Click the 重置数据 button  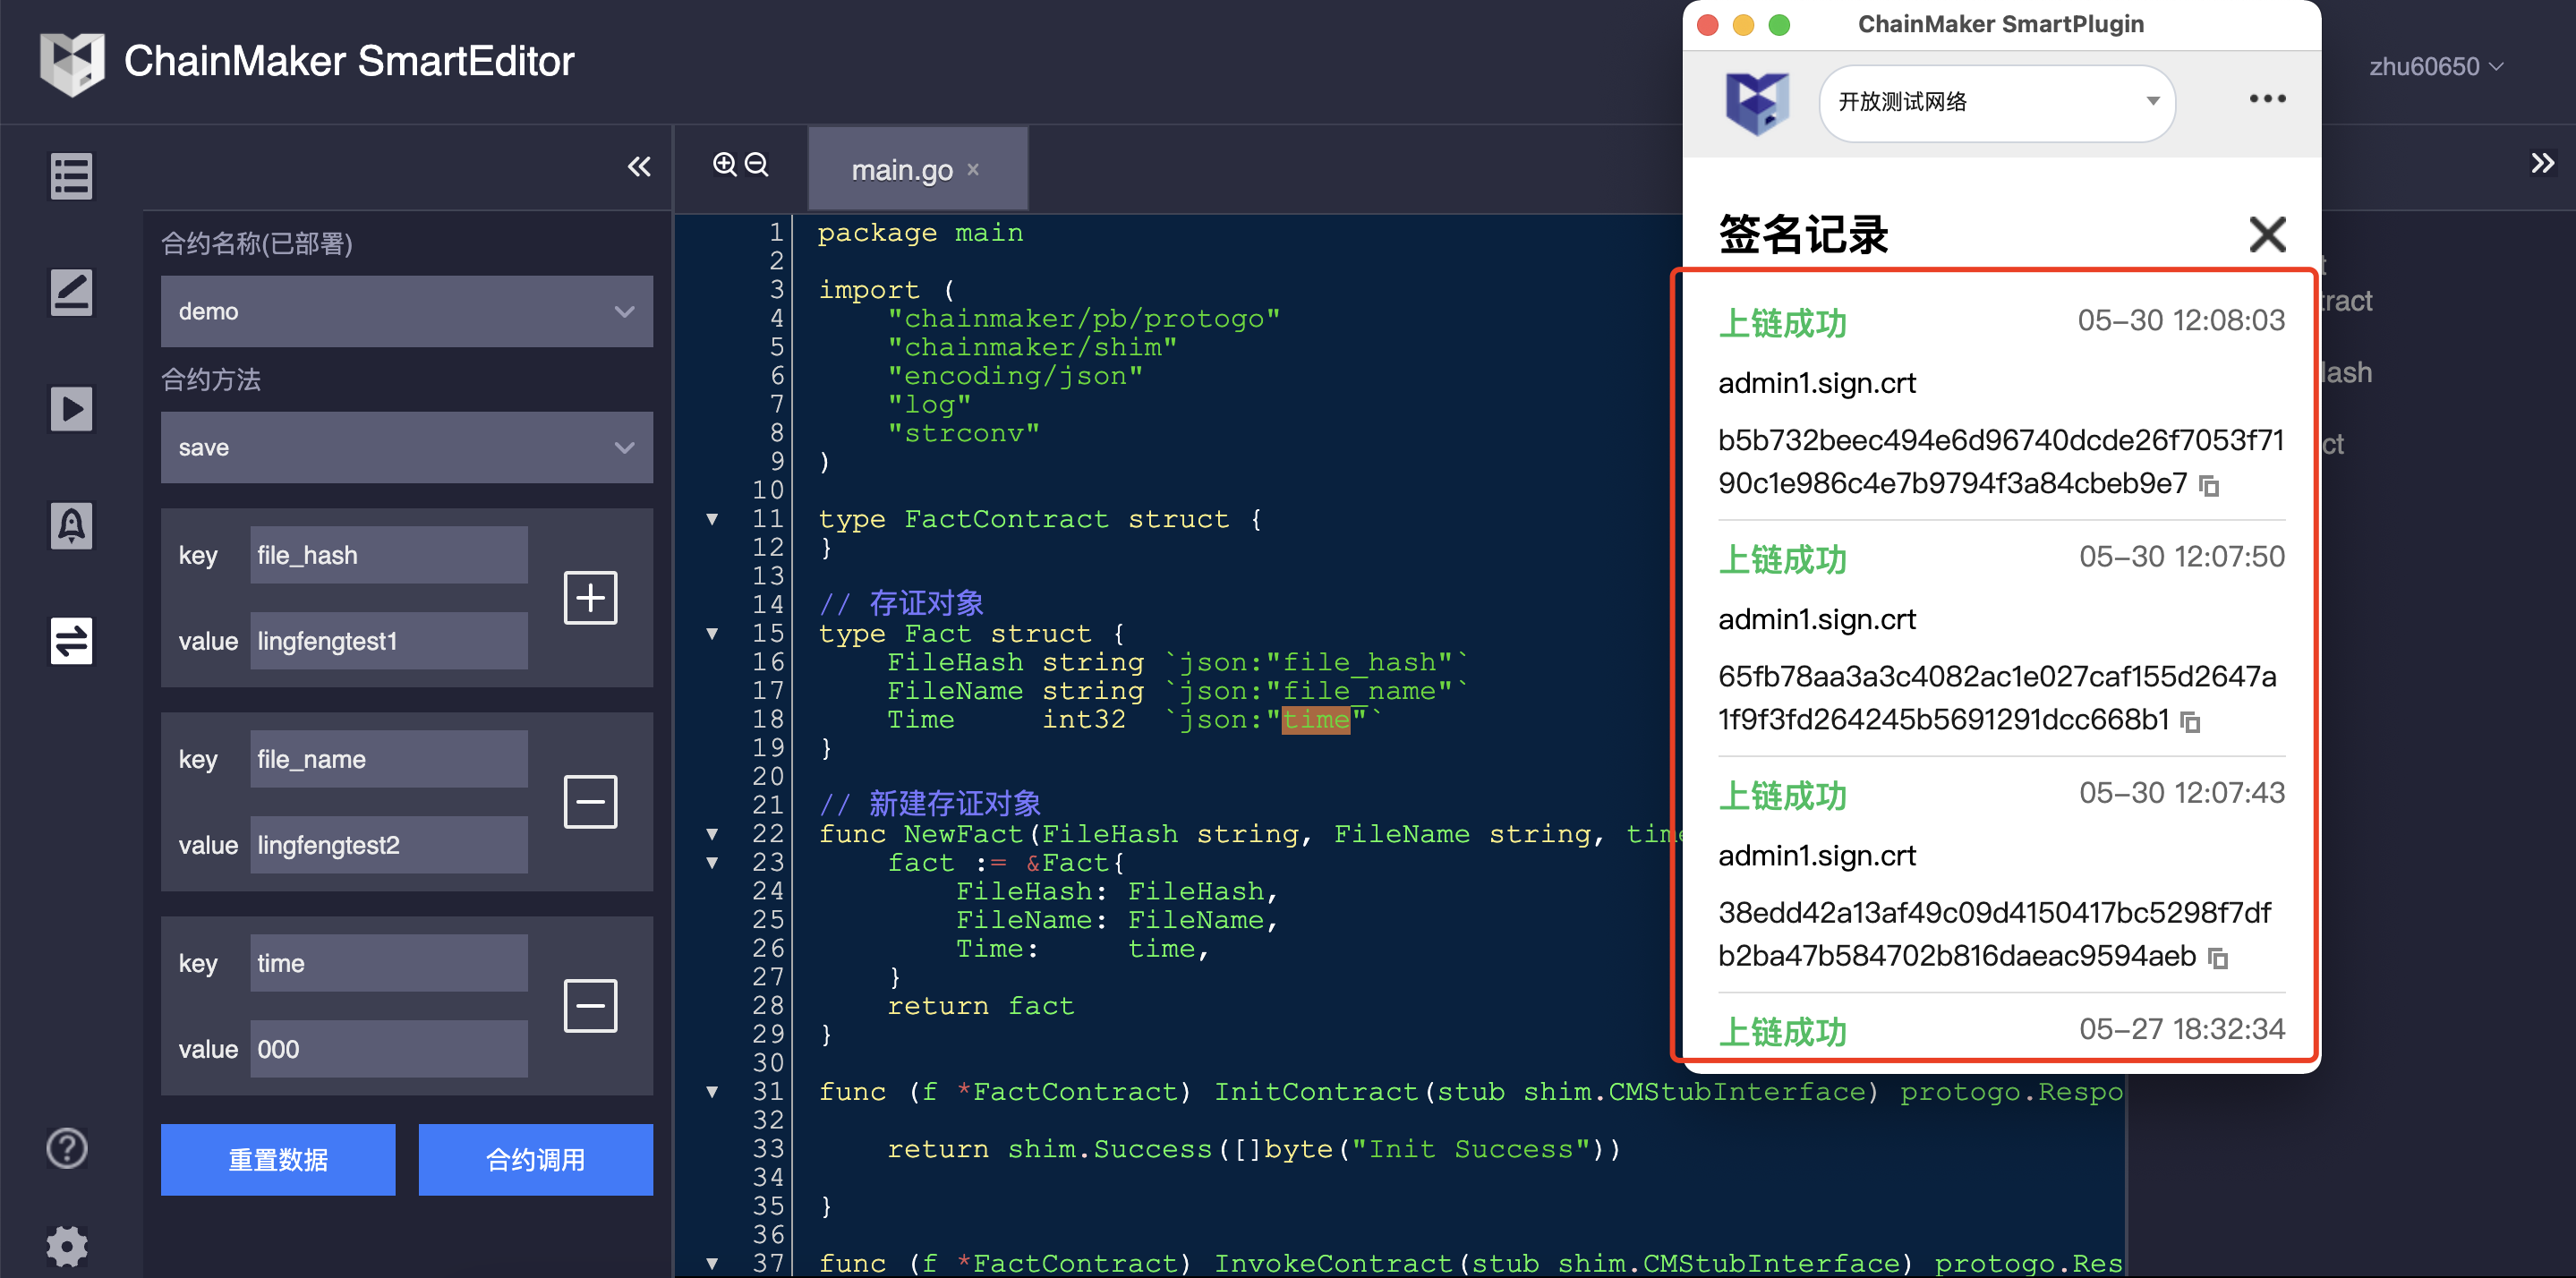pos(278,1160)
